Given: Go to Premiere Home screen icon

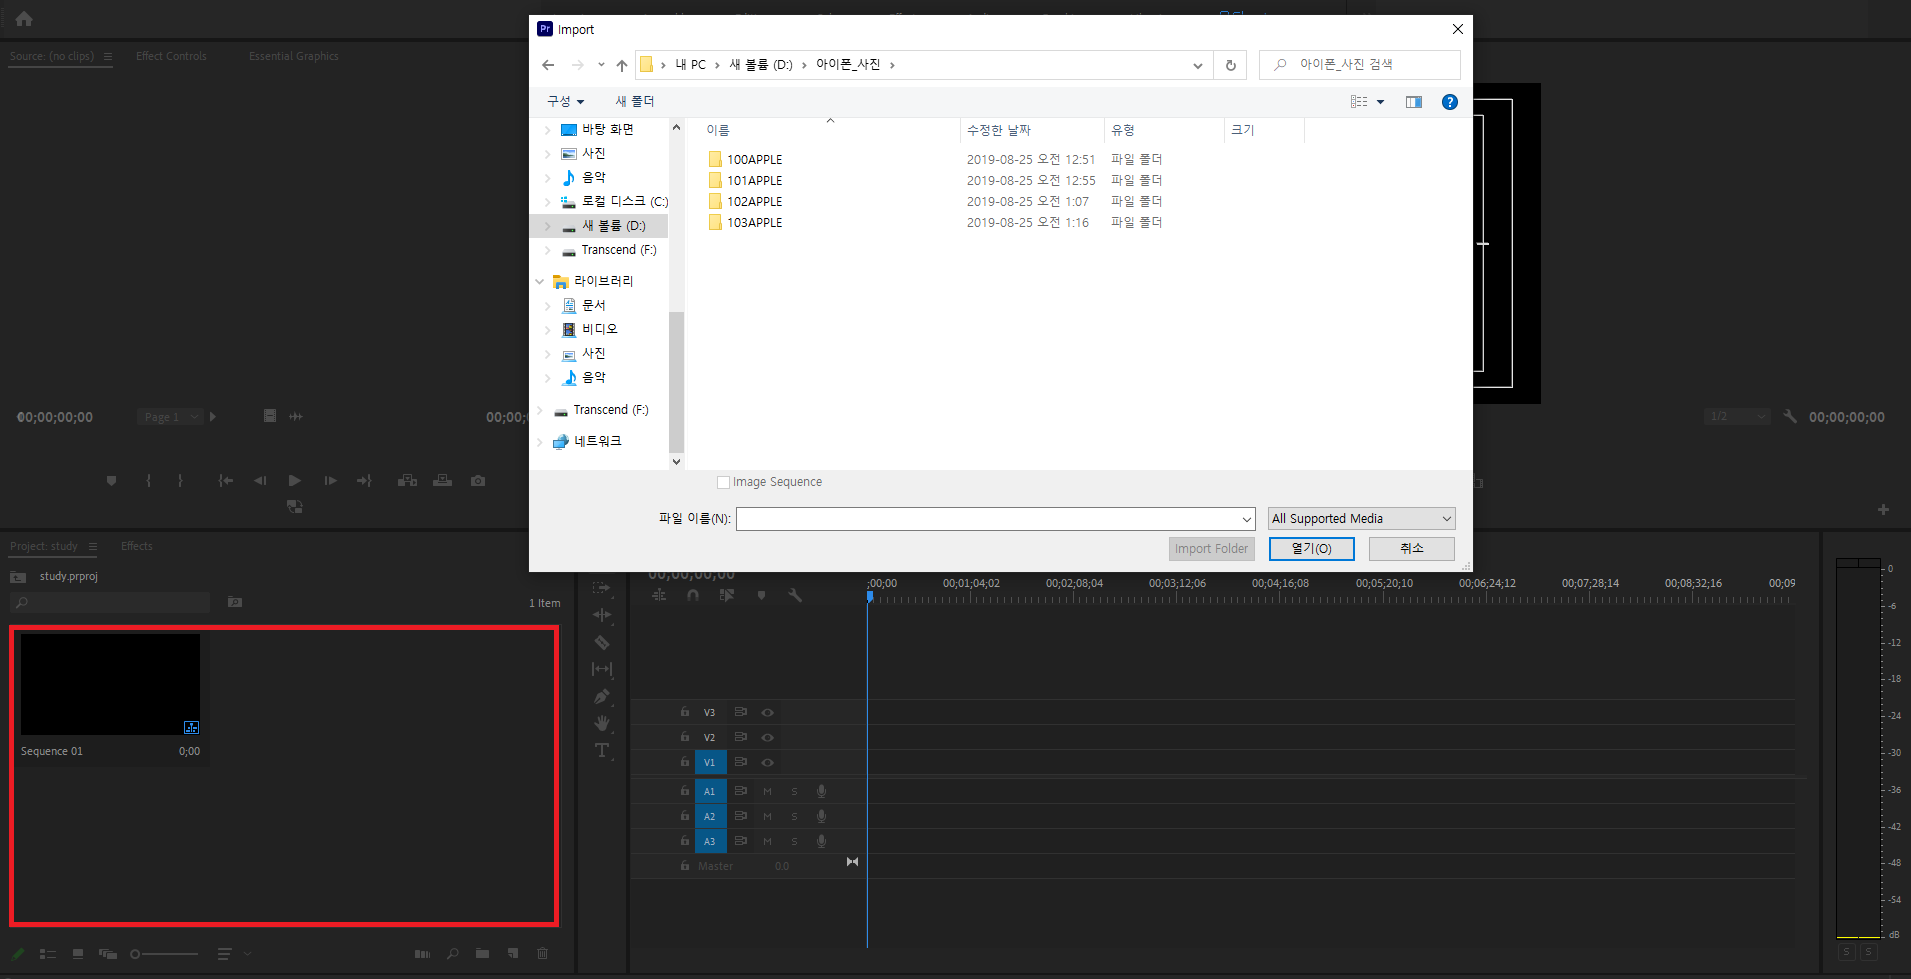Looking at the screenshot, I should (24, 19).
